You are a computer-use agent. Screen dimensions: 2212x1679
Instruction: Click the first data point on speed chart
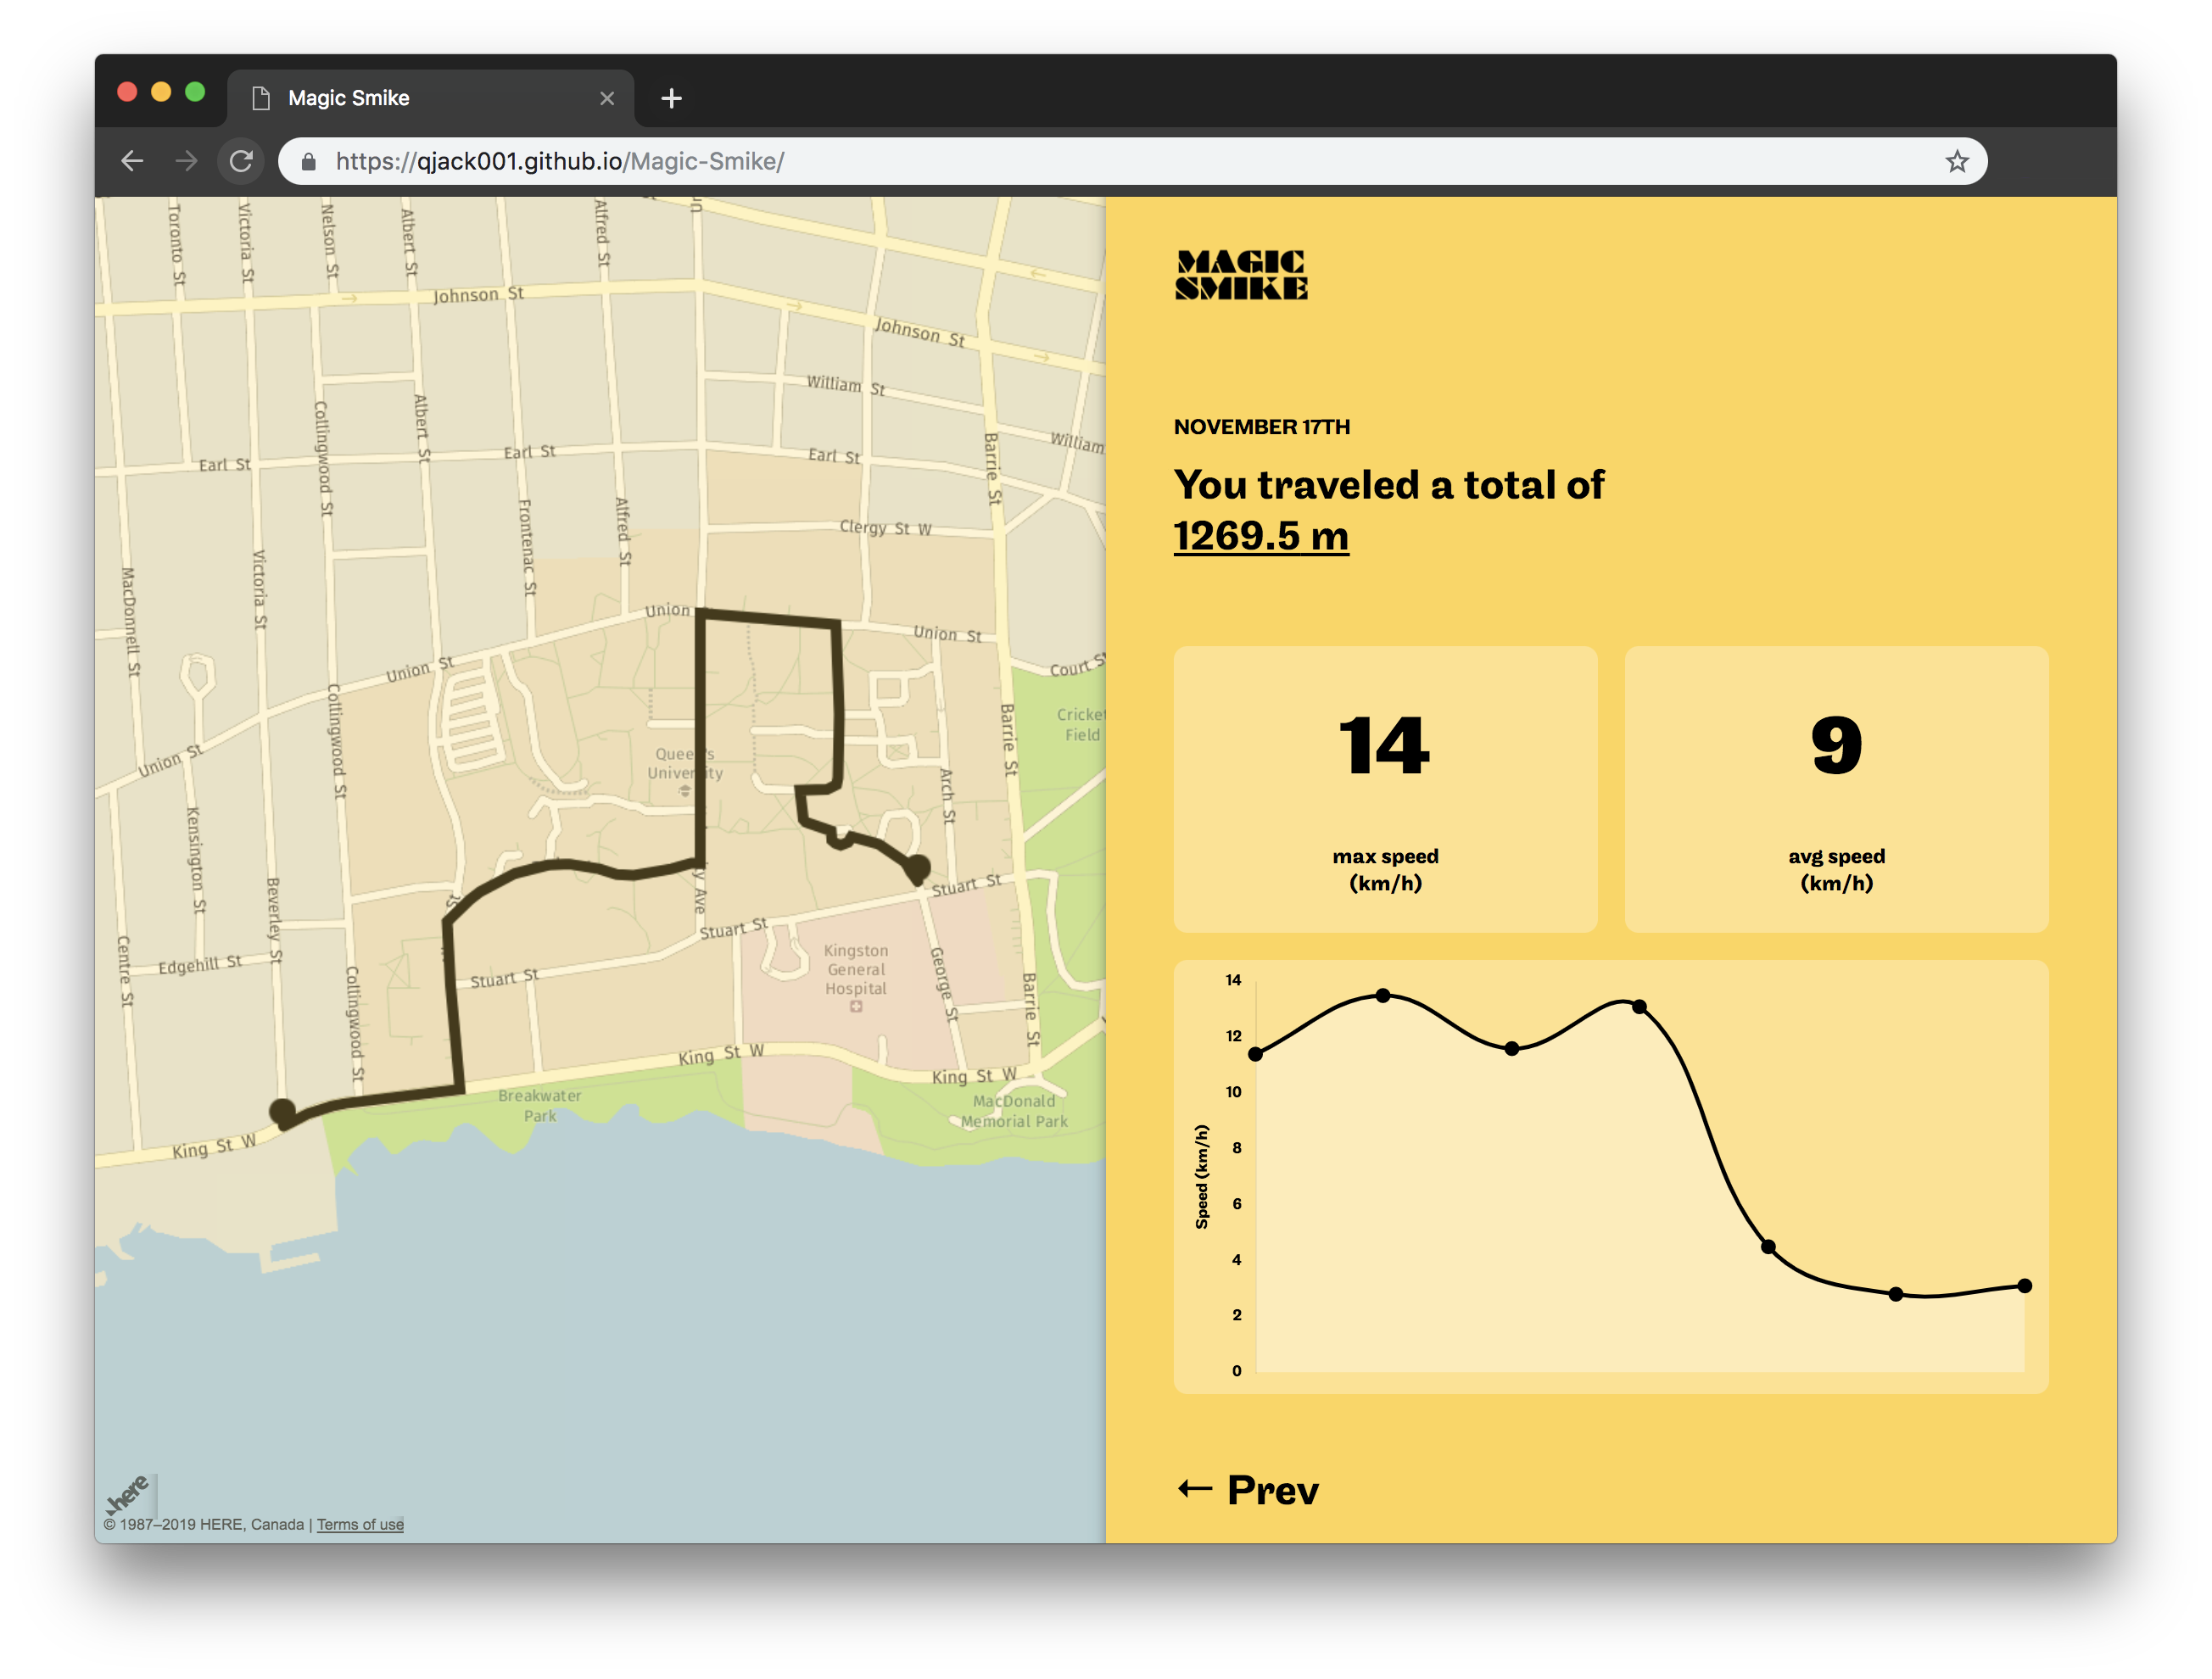click(x=1256, y=1054)
